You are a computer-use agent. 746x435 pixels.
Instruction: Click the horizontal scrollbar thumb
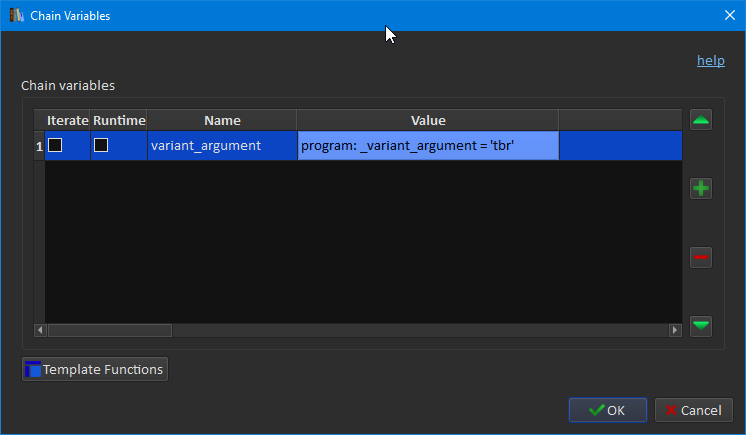click(110, 330)
